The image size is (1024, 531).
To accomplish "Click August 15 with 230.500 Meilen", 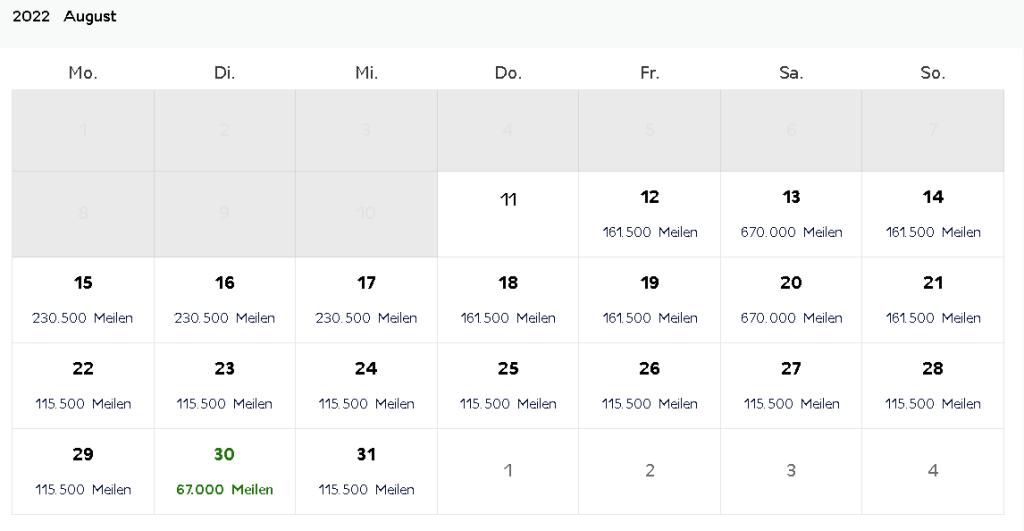I will [83, 300].
